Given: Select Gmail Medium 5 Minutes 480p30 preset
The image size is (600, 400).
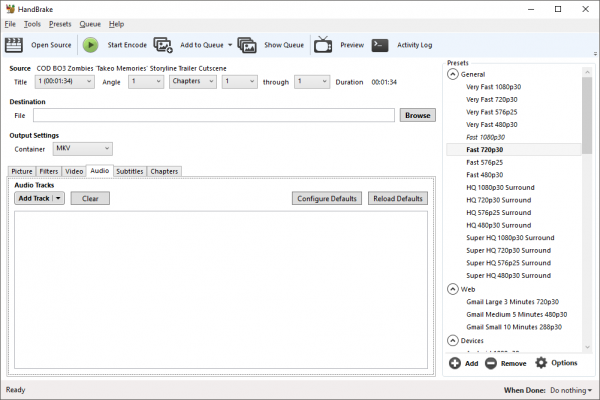Looking at the screenshot, I should point(517,314).
